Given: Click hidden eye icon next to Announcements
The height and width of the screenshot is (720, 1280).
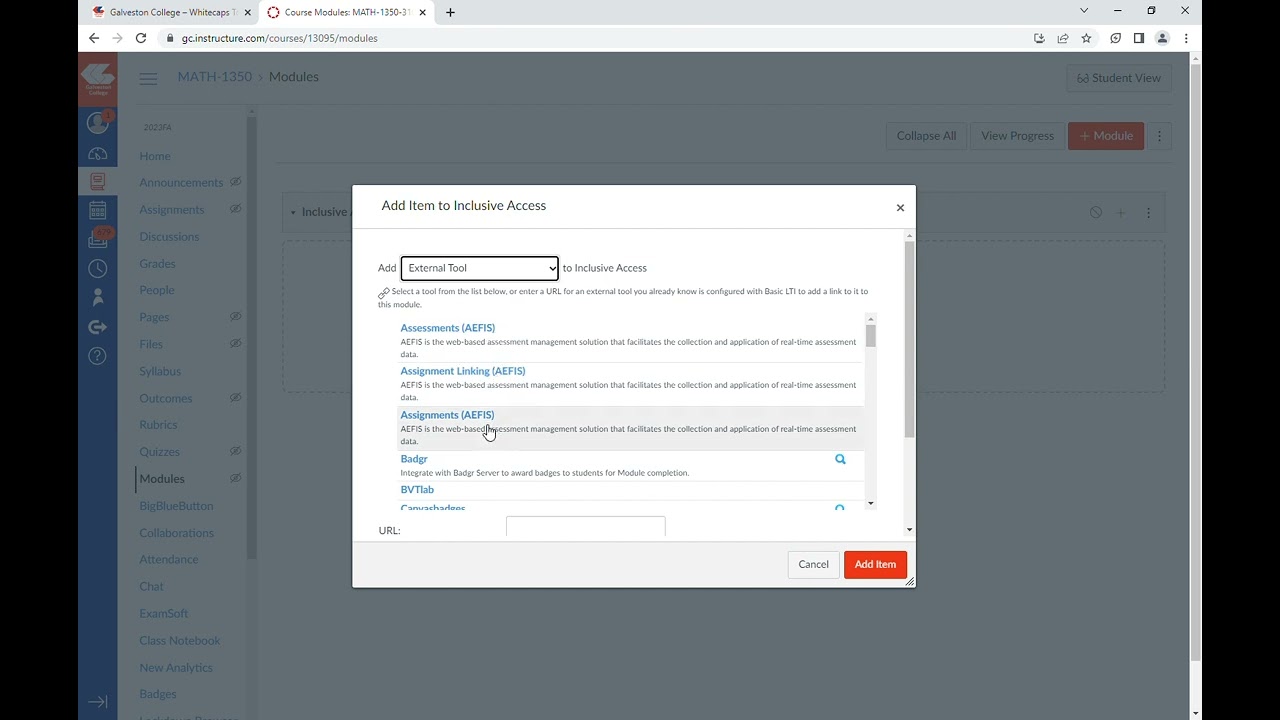Looking at the screenshot, I should 236,182.
